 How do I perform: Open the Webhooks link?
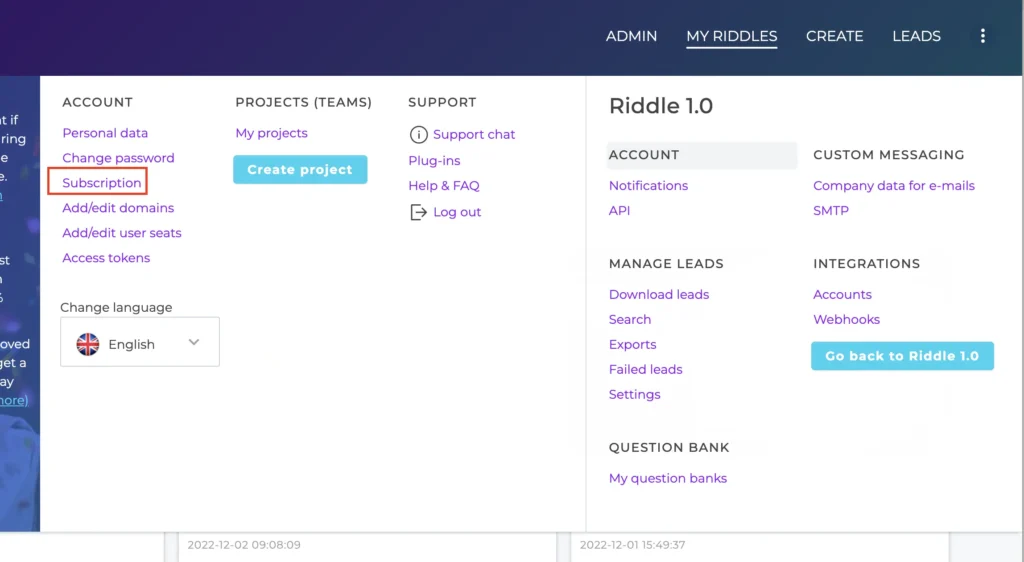click(x=846, y=320)
